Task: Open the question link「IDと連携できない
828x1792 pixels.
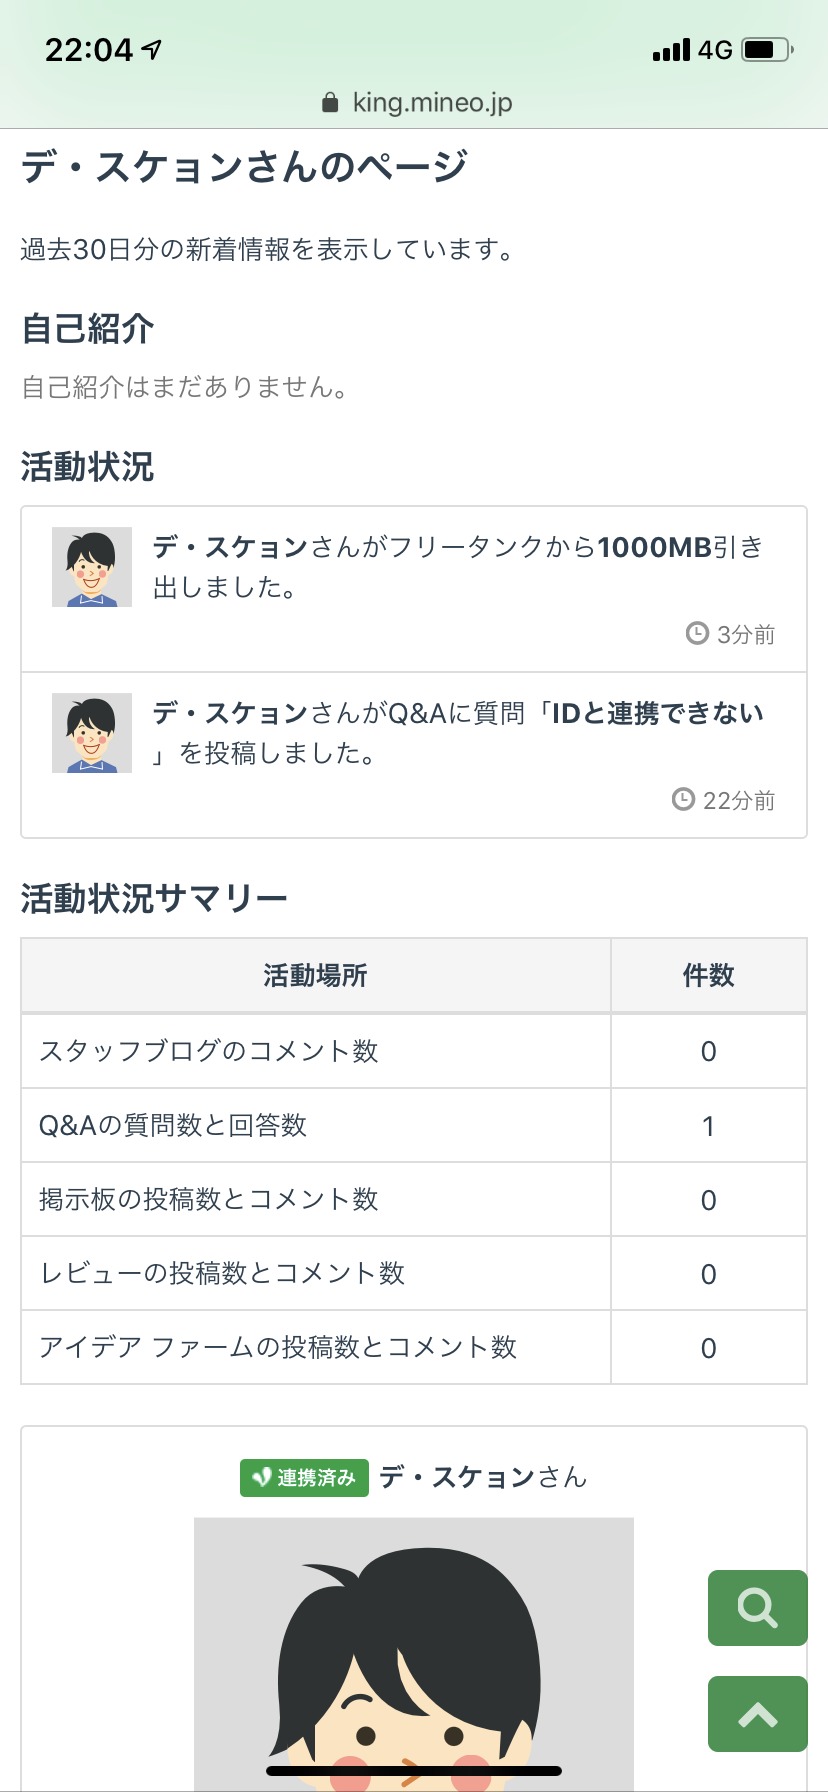Action: pos(656,713)
